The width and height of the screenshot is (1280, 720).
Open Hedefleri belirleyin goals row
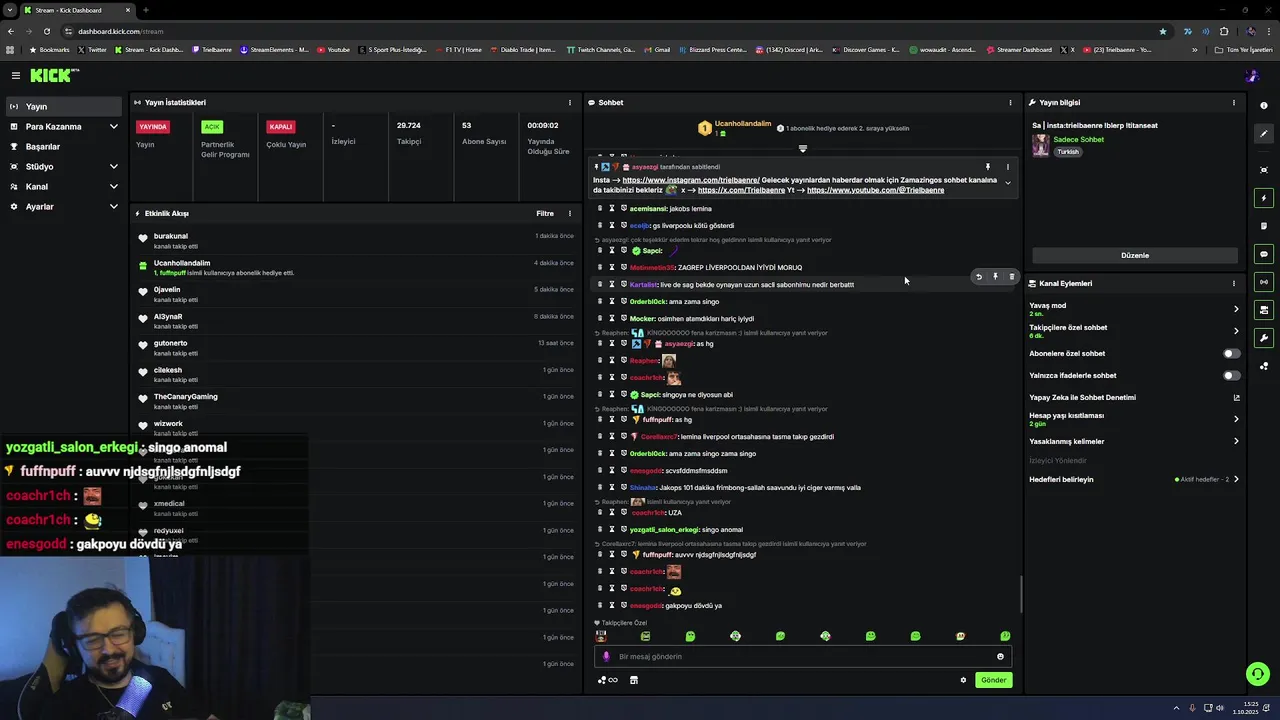pyautogui.click(x=1135, y=479)
